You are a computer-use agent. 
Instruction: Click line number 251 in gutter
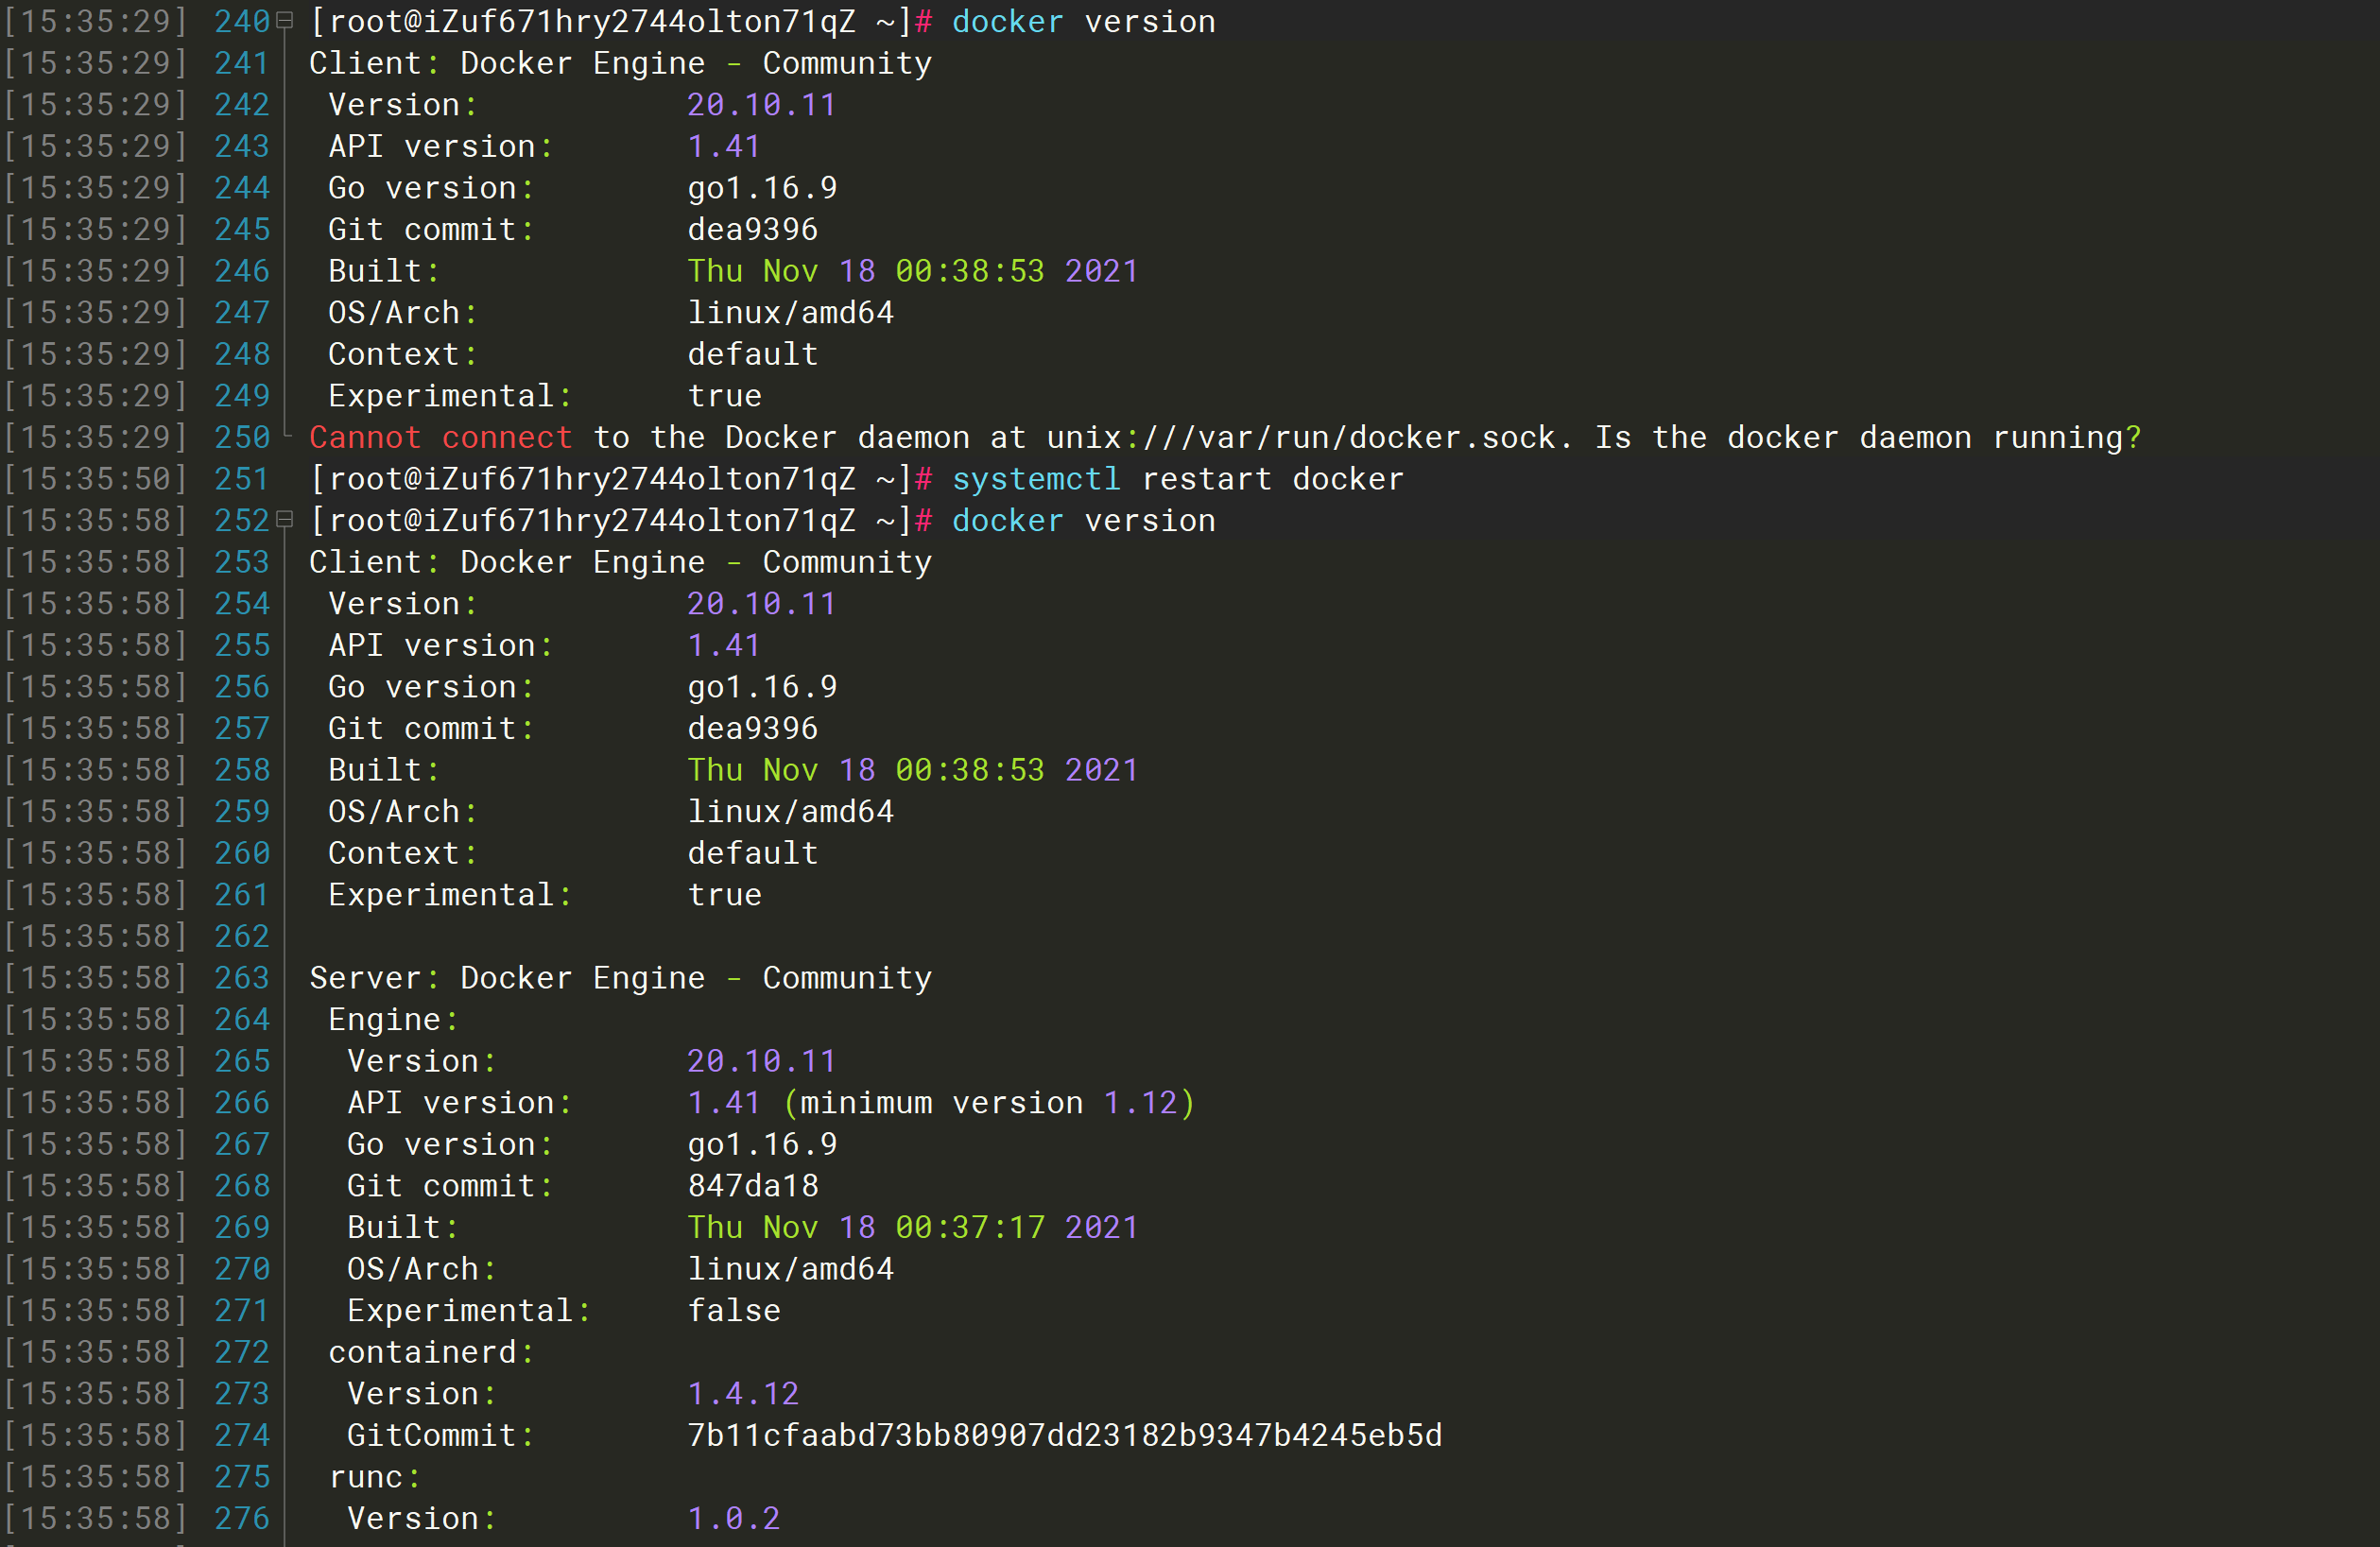coord(242,479)
